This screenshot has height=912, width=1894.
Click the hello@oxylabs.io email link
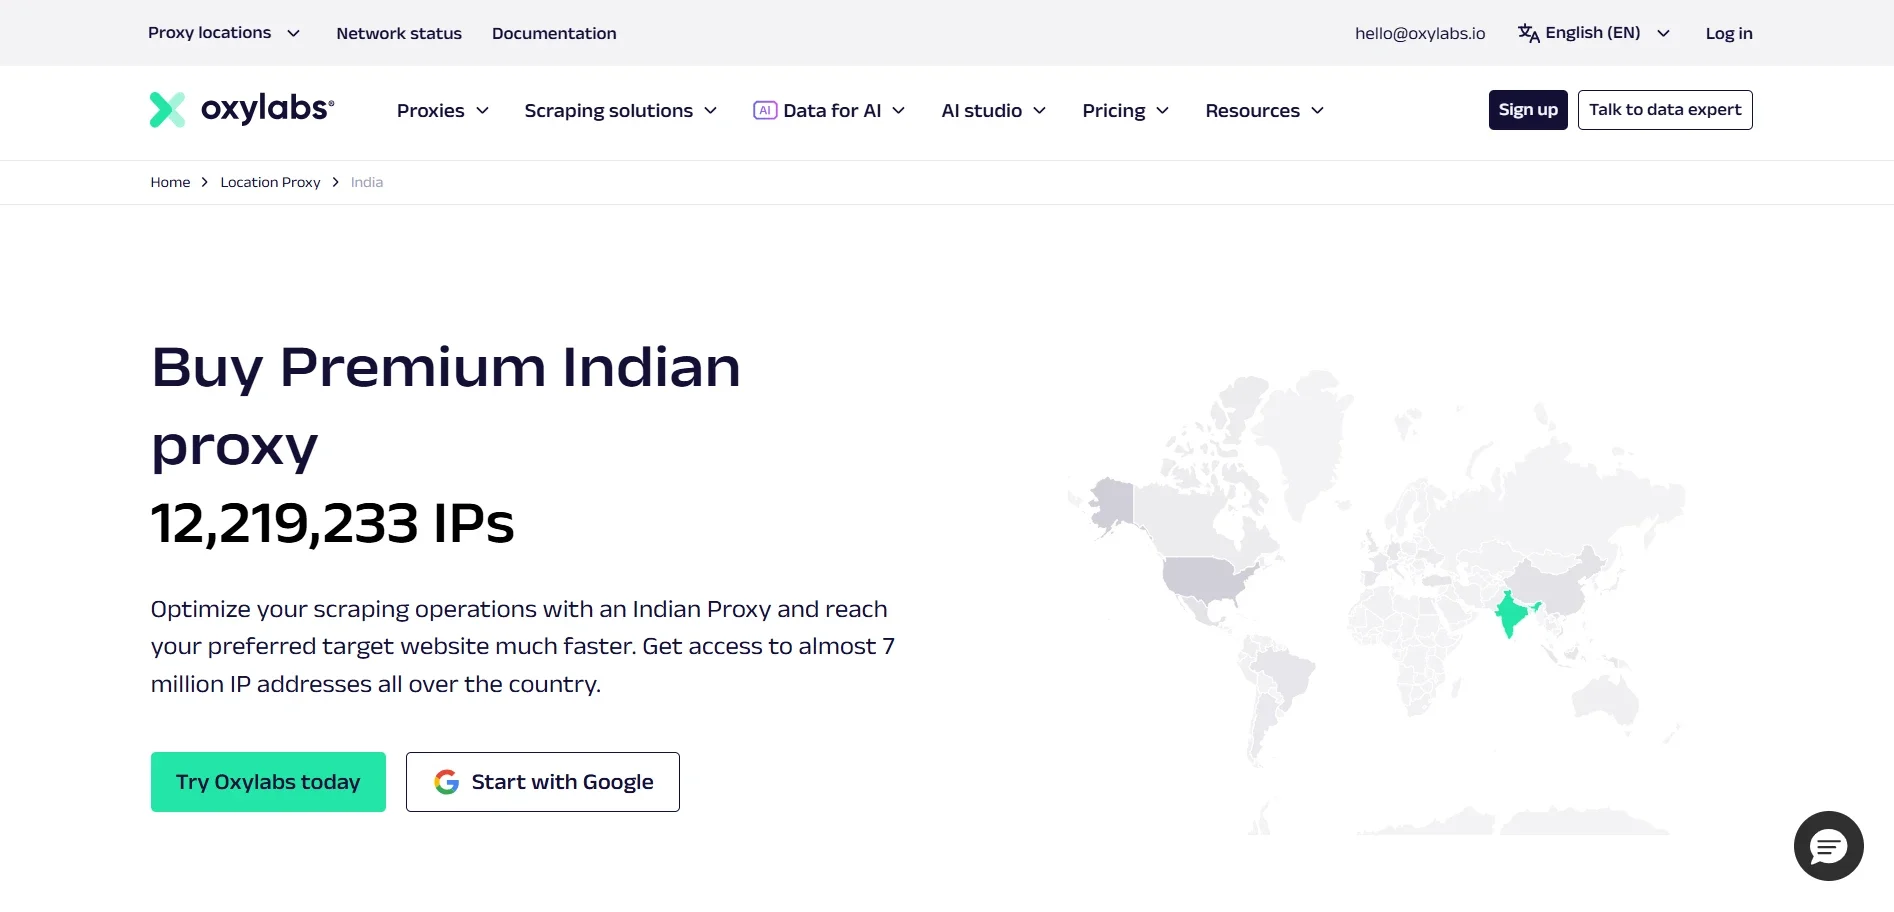[1419, 32]
